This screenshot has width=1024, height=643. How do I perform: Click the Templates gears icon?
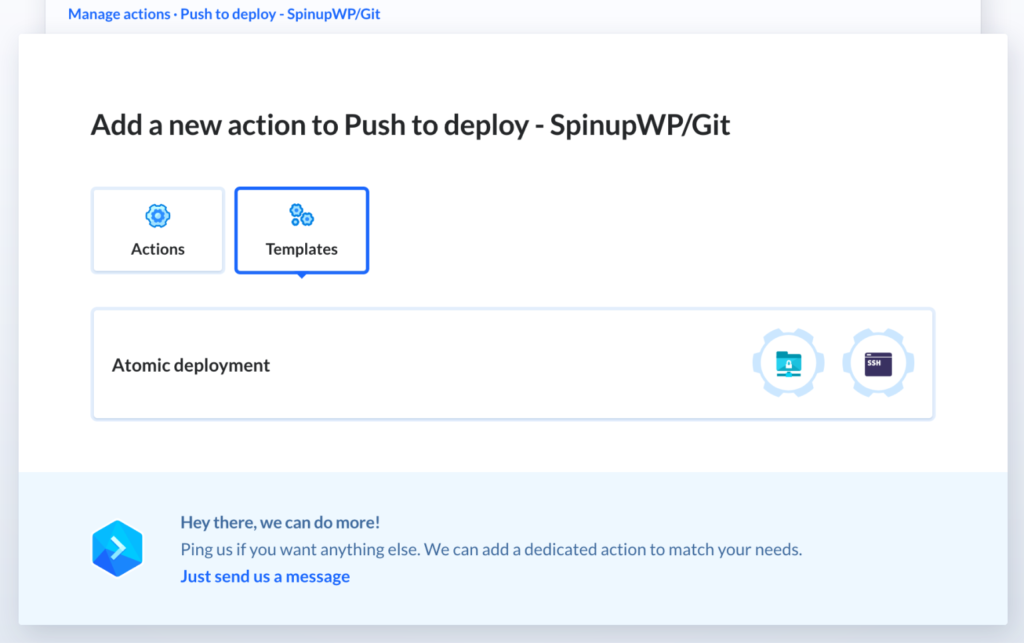point(301,214)
